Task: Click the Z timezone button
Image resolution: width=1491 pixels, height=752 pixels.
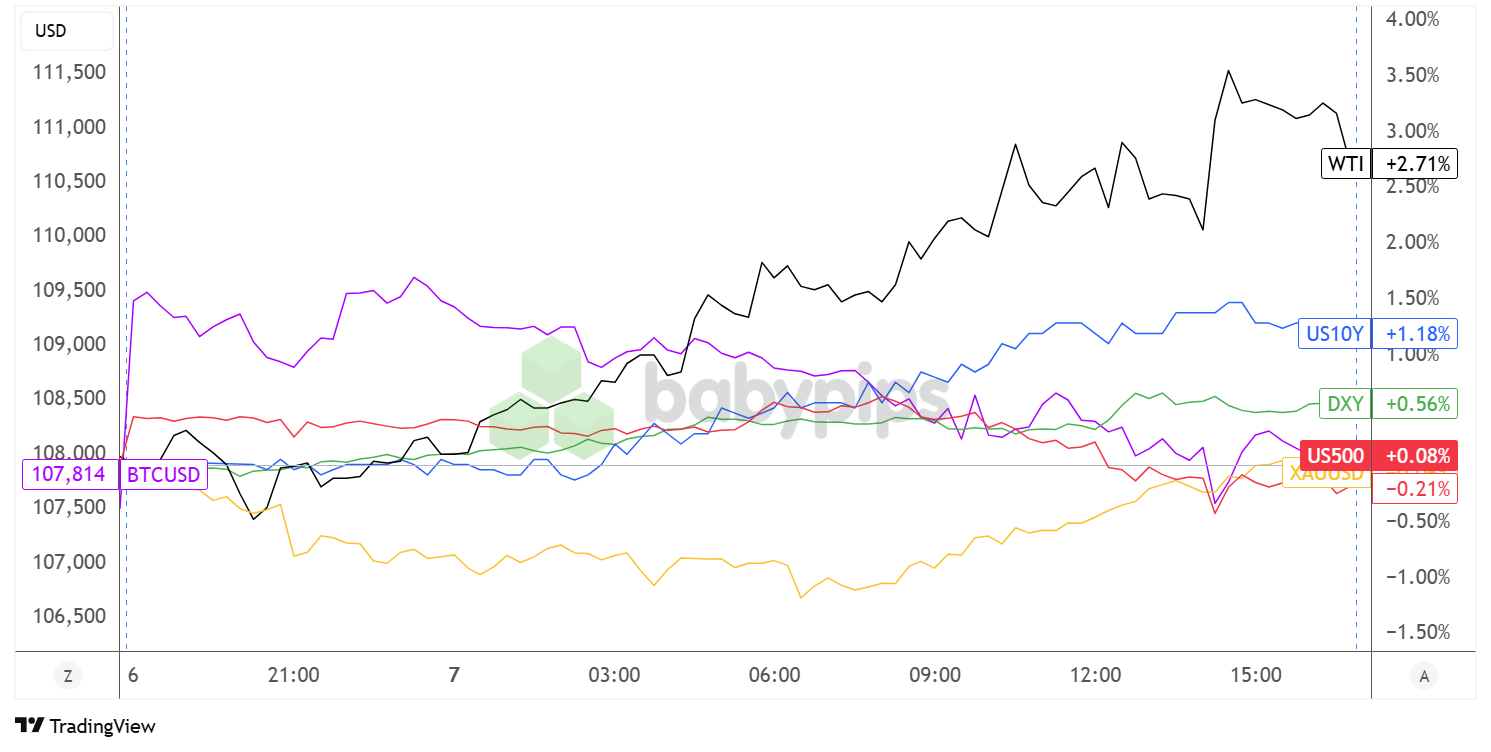Action: coord(68,676)
